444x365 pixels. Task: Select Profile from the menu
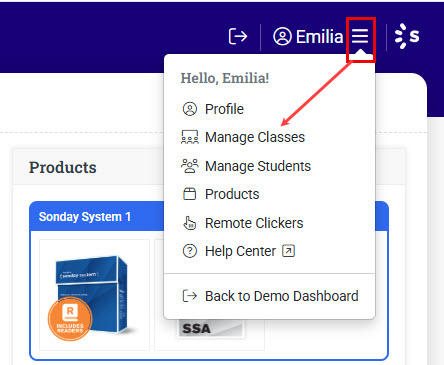pyautogui.click(x=224, y=109)
